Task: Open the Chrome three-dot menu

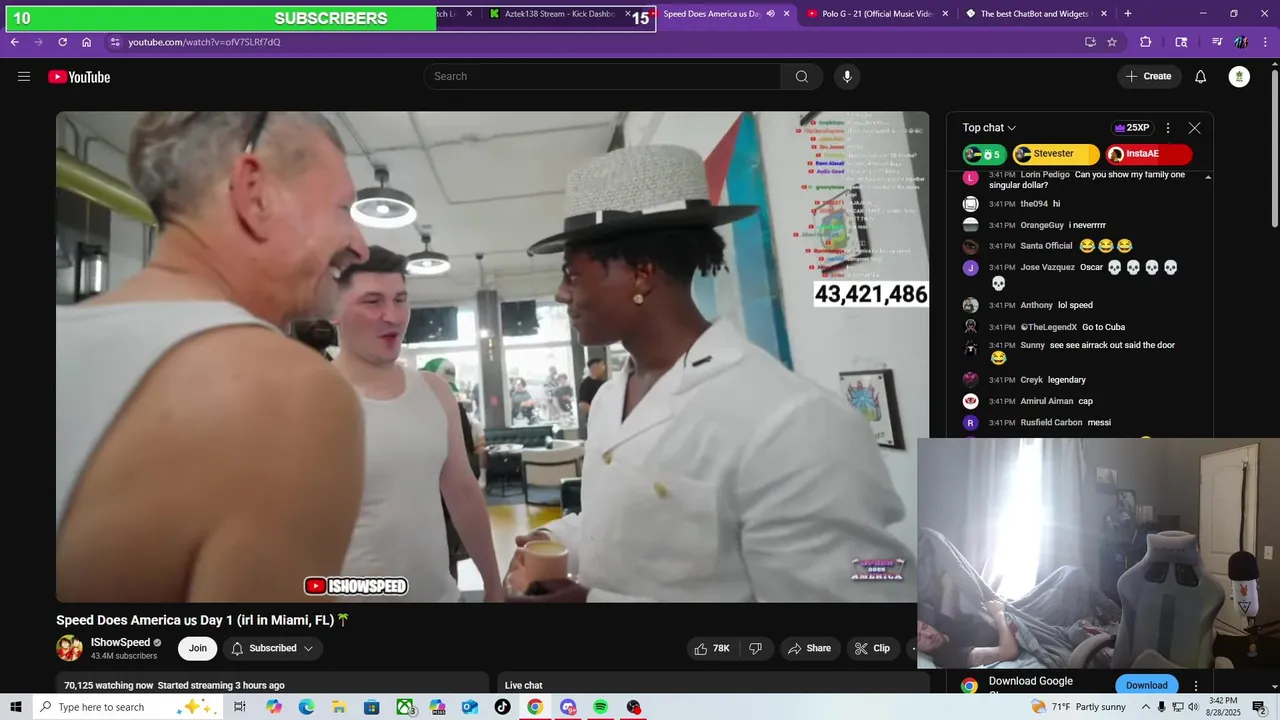Action: 1266,42
